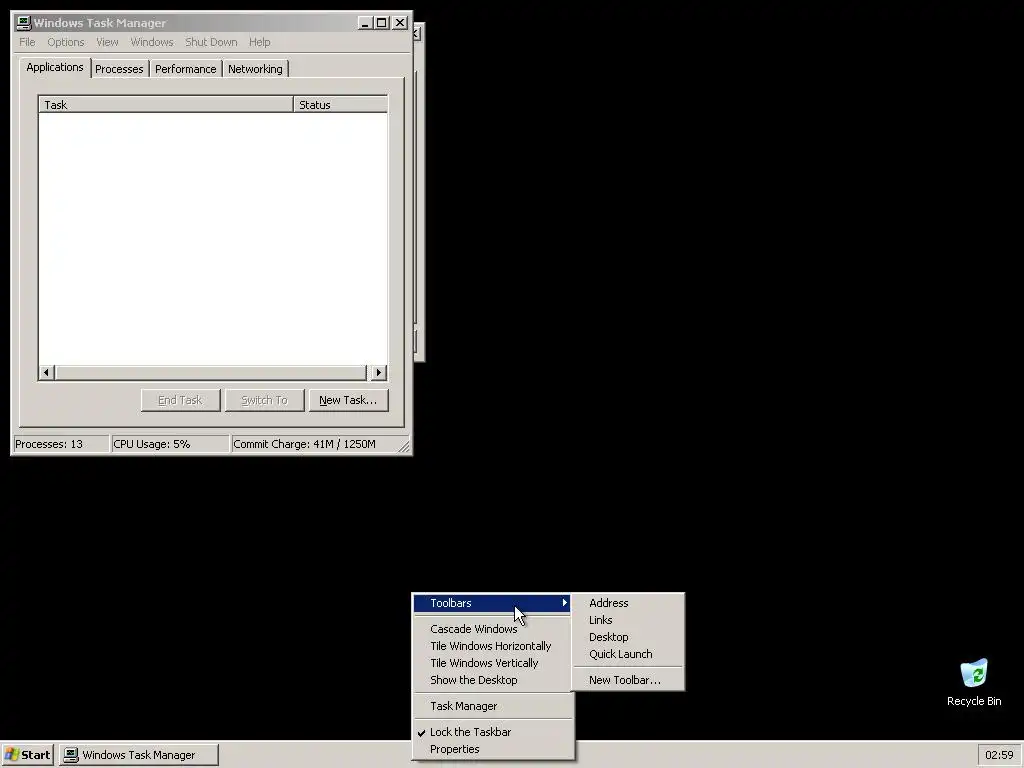Screen dimensions: 1024x768
Task: Click the New Task... button
Action: pyautogui.click(x=348, y=400)
